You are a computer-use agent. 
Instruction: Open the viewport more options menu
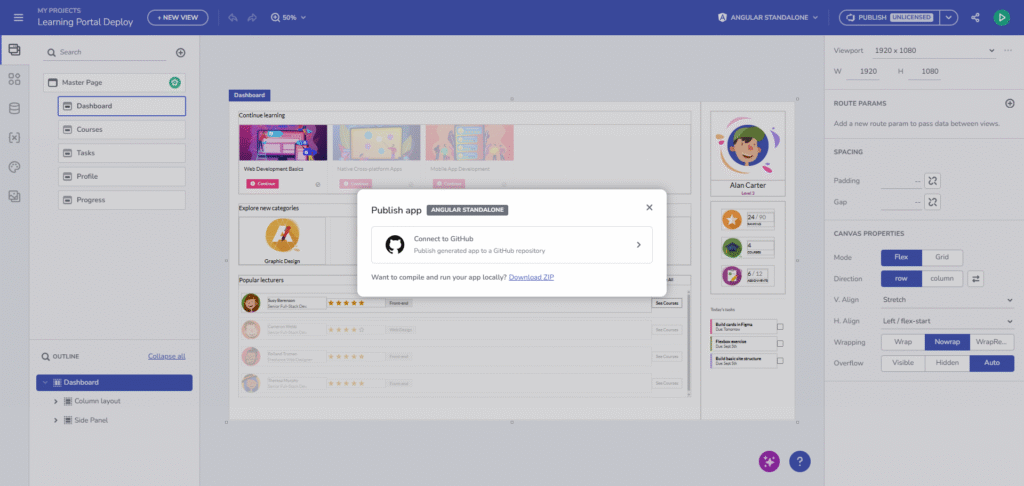tap(1009, 50)
